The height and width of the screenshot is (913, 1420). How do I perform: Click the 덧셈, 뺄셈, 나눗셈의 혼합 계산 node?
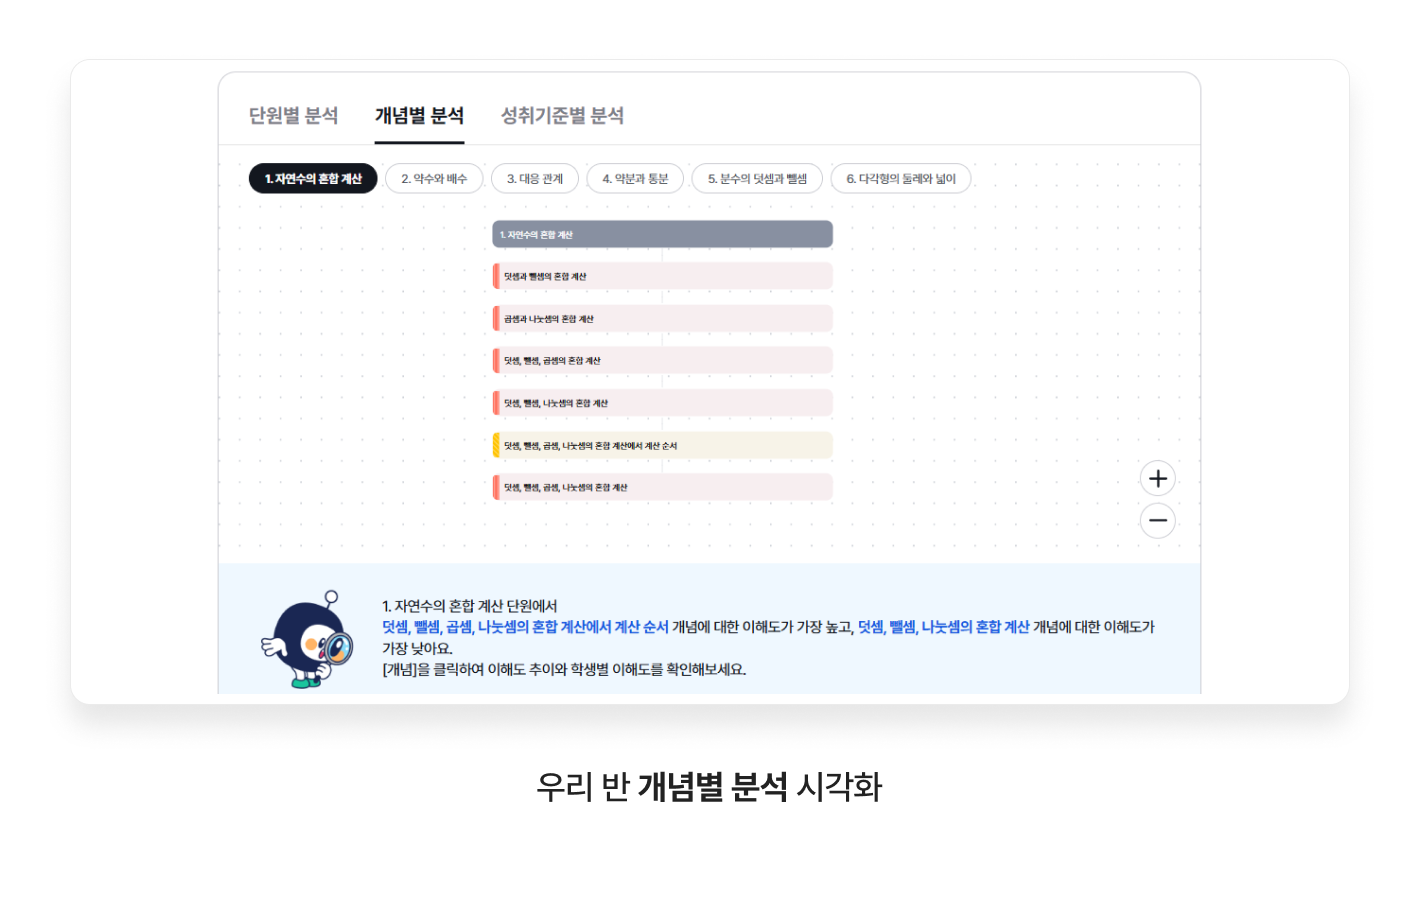(x=662, y=403)
